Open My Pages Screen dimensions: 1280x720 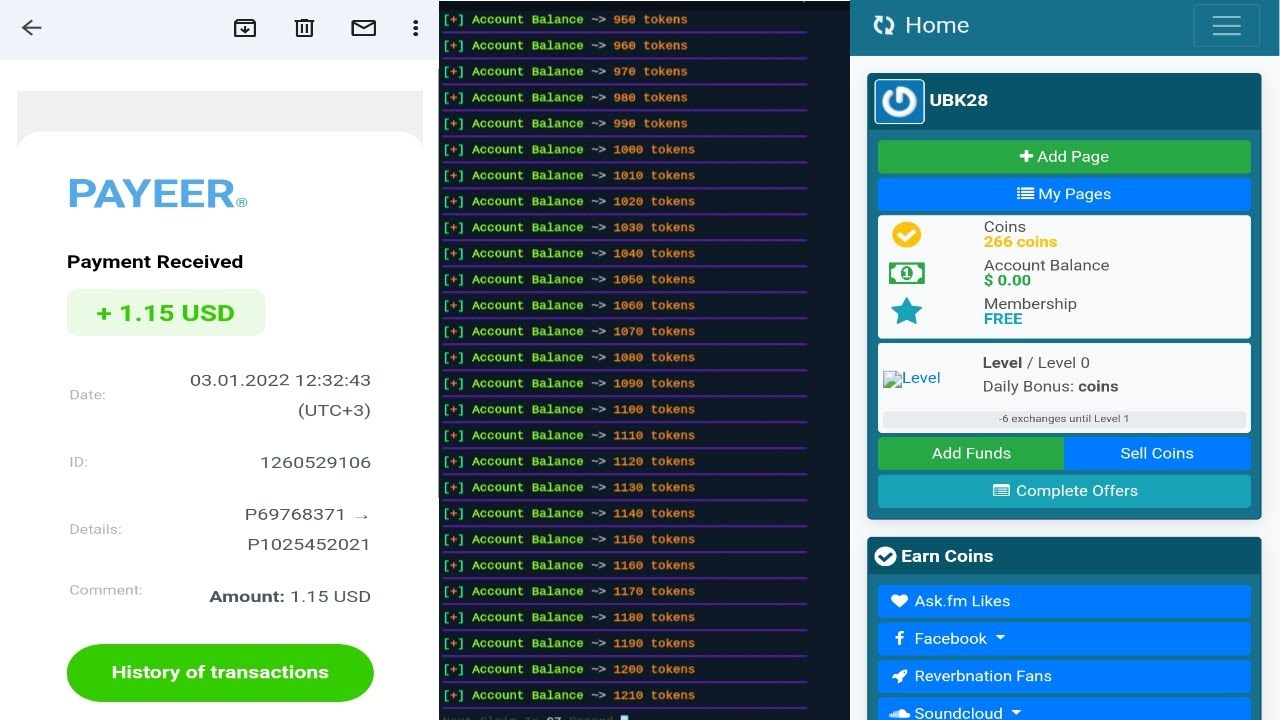point(1064,194)
